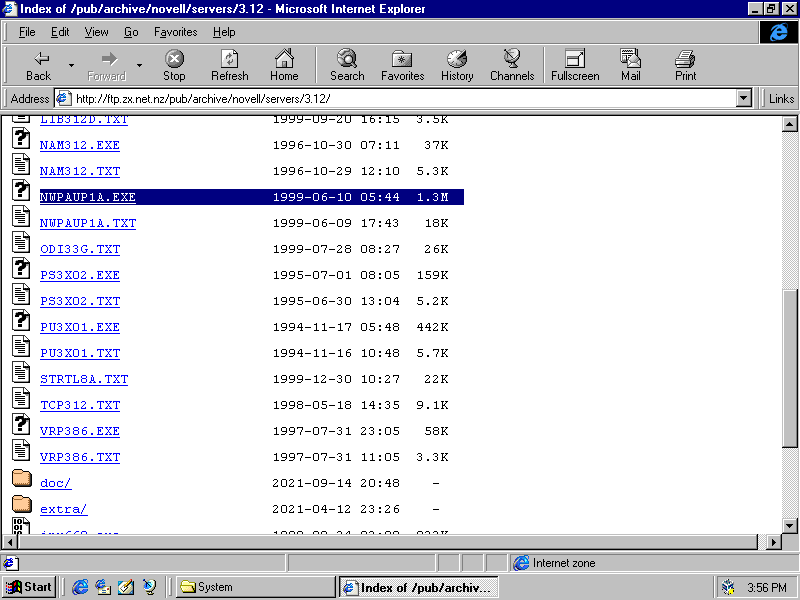Open the Help menu

(x=224, y=32)
